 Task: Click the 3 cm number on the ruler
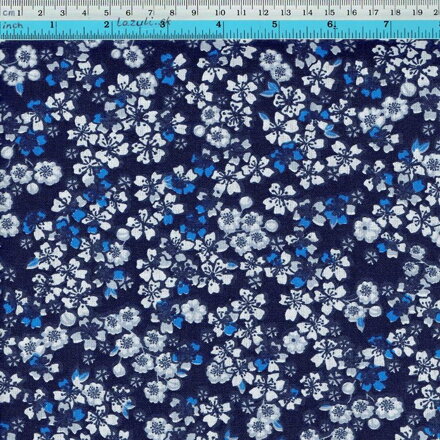63,13
